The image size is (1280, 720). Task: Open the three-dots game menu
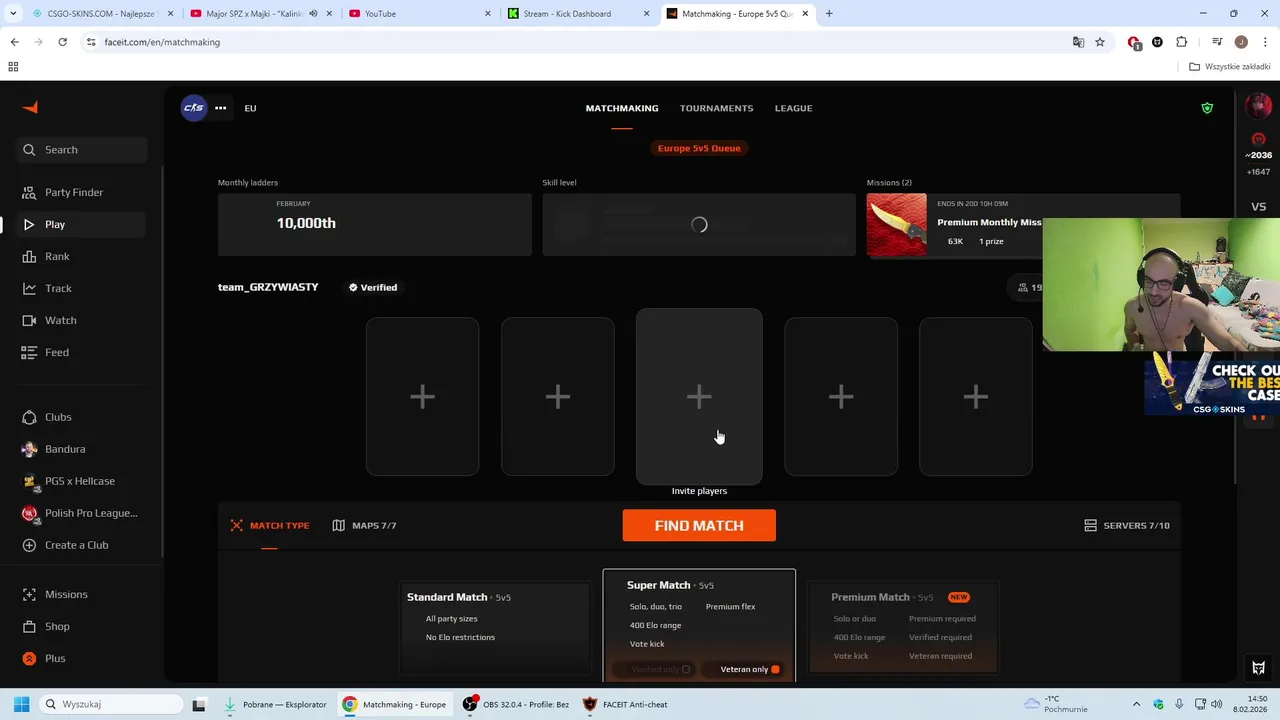click(220, 108)
